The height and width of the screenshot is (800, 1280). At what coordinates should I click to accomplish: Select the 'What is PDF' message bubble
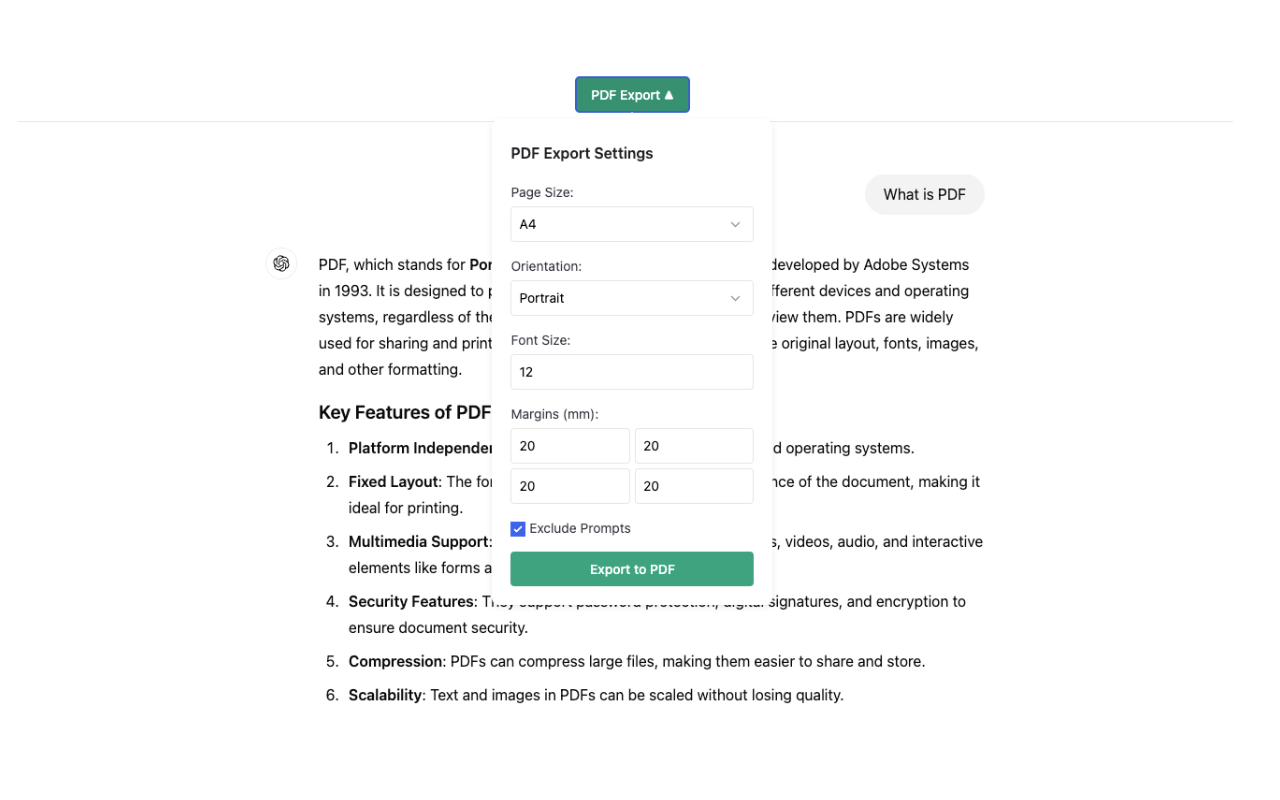[924, 194]
